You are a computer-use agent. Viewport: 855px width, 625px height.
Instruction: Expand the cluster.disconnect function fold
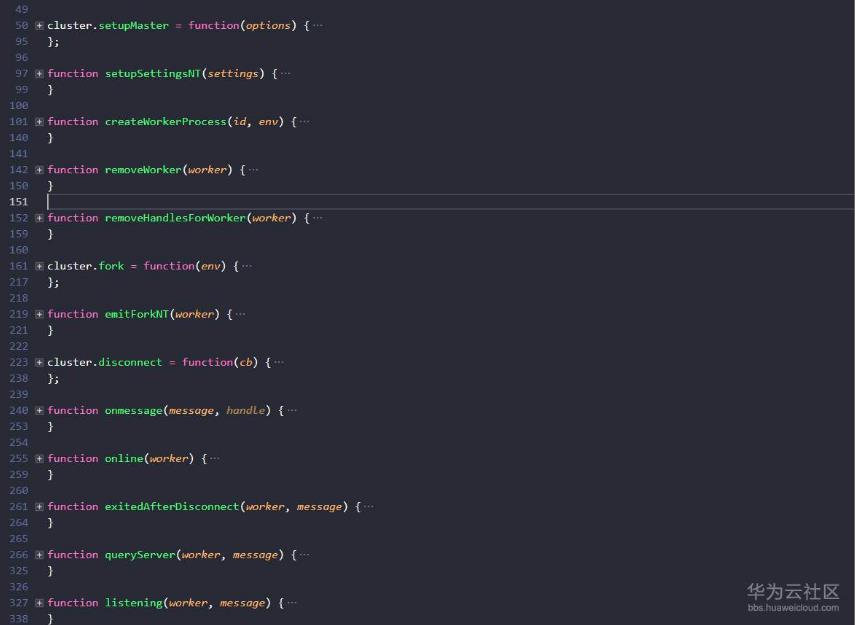pyautogui.click(x=39, y=362)
